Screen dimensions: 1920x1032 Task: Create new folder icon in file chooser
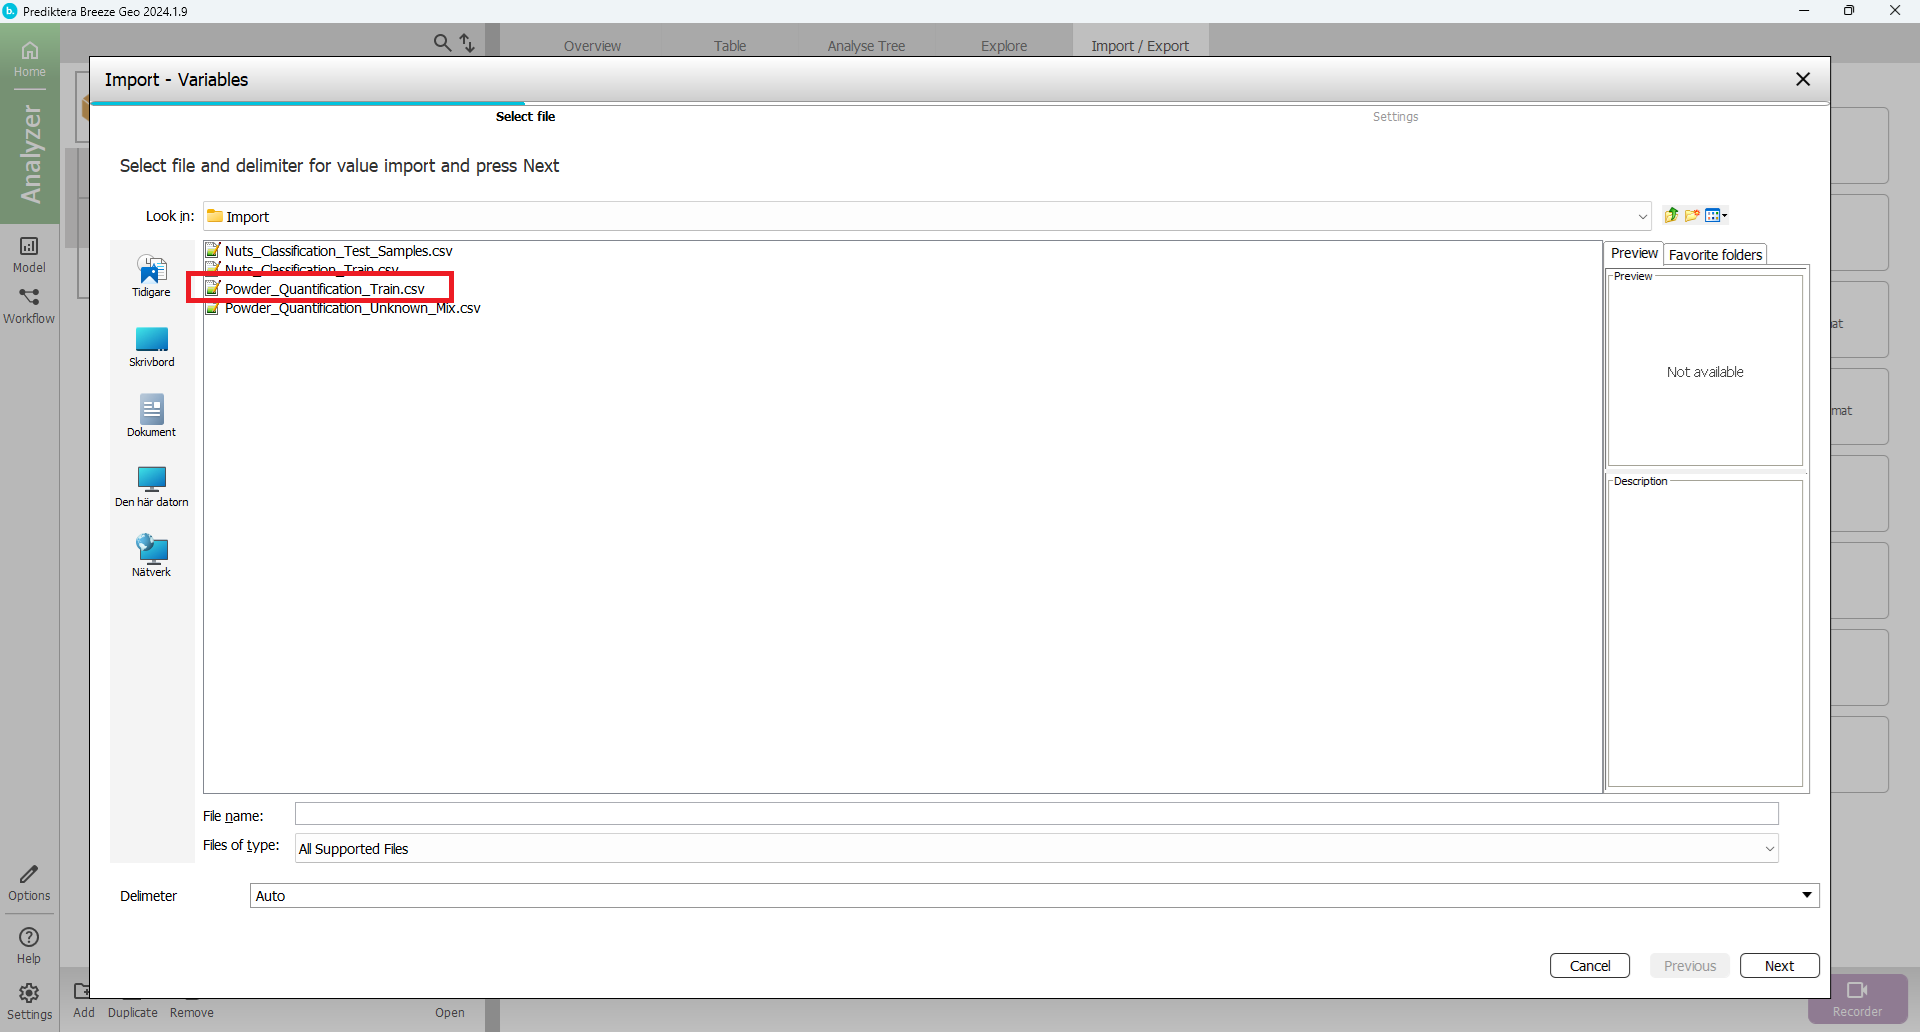point(1692,215)
